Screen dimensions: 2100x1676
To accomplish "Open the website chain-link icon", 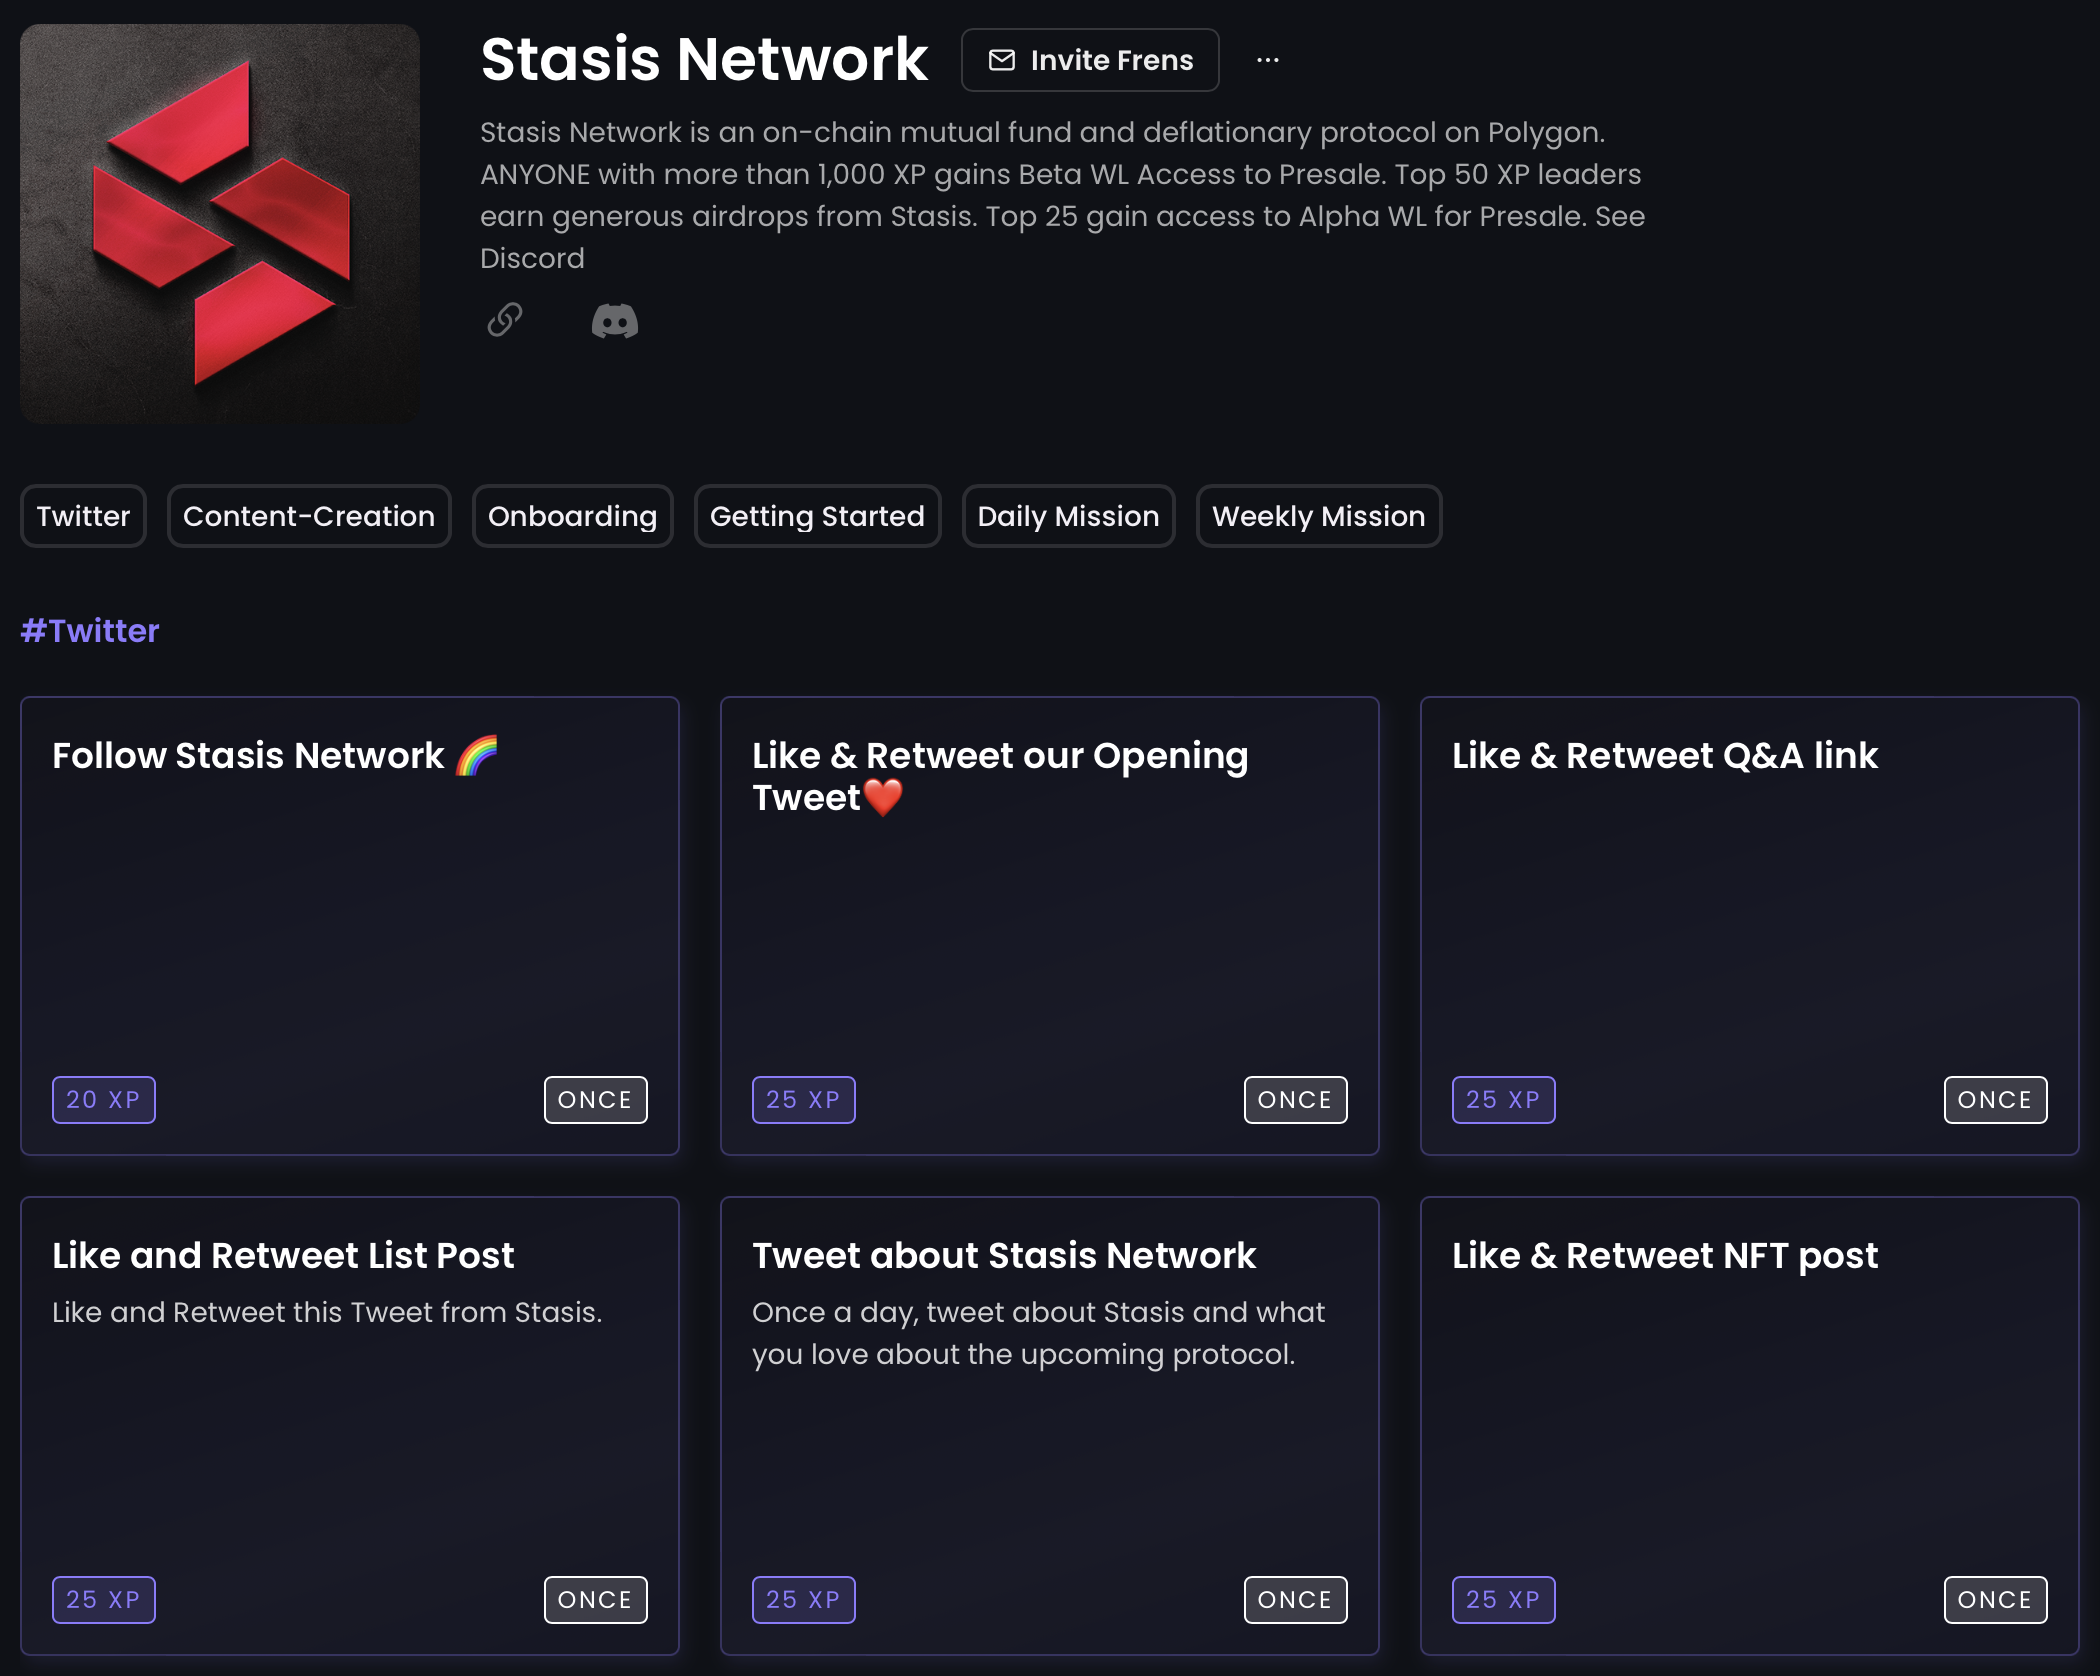I will tap(504, 320).
